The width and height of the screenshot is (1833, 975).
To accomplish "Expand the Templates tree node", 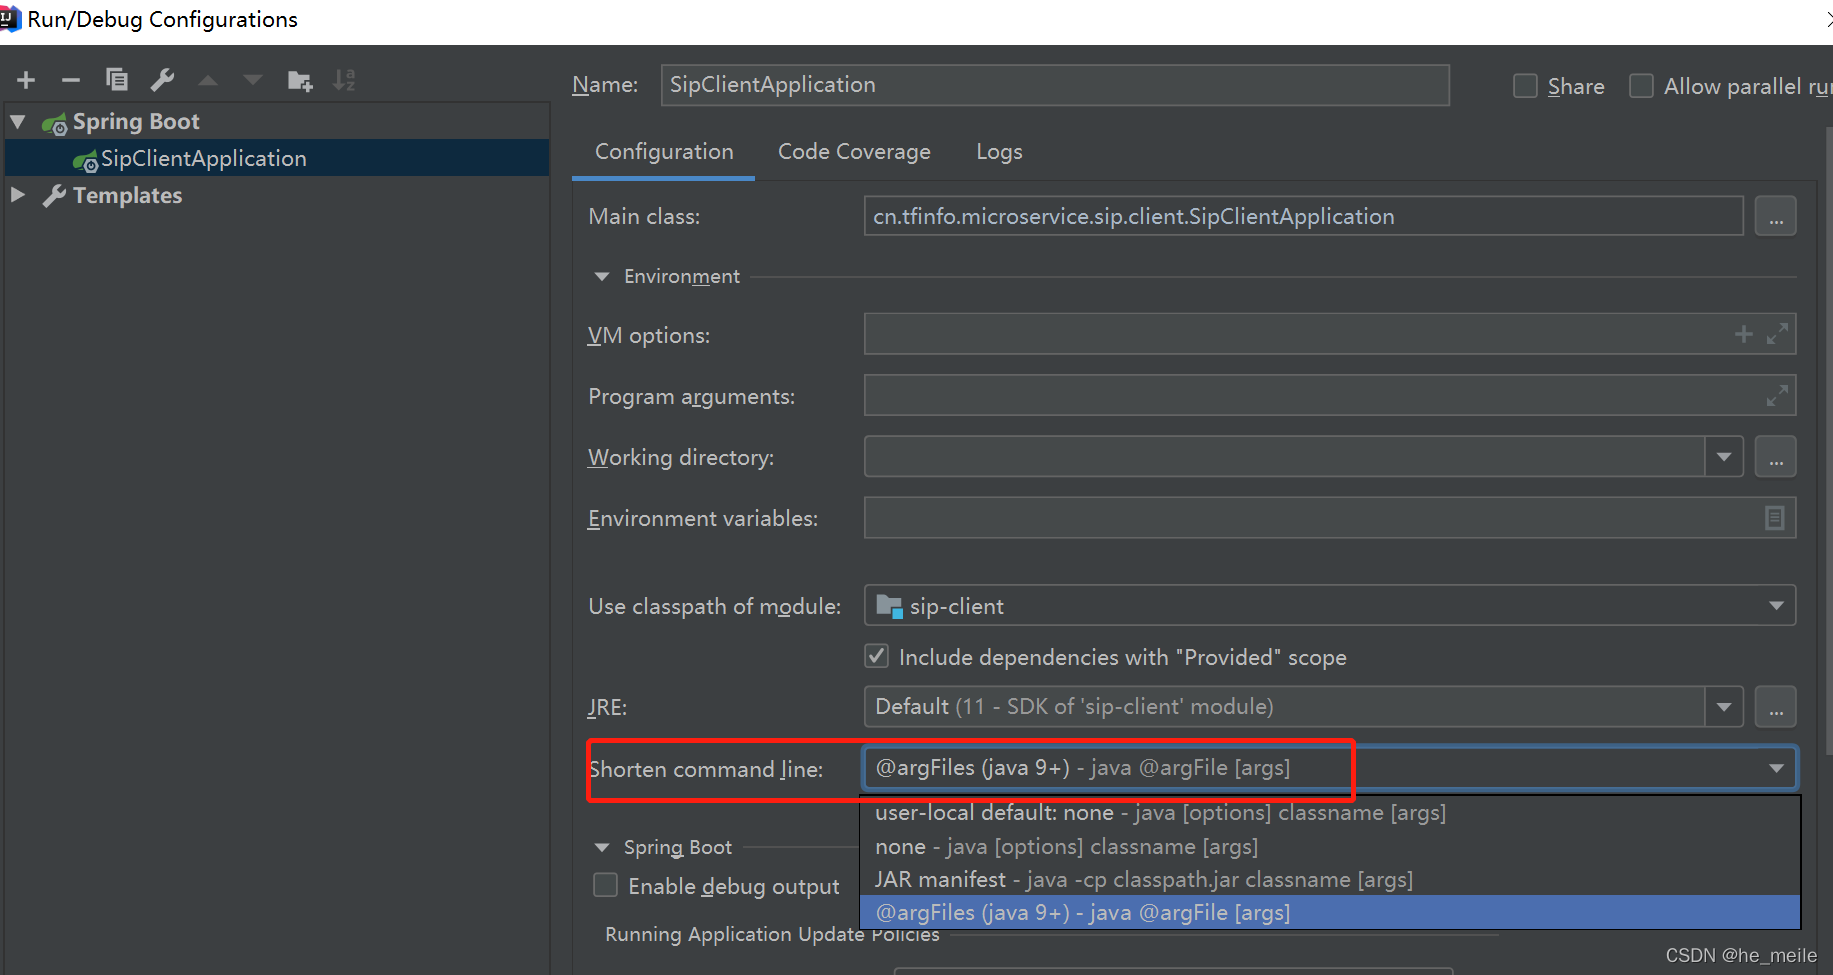I will pyautogui.click(x=18, y=195).
